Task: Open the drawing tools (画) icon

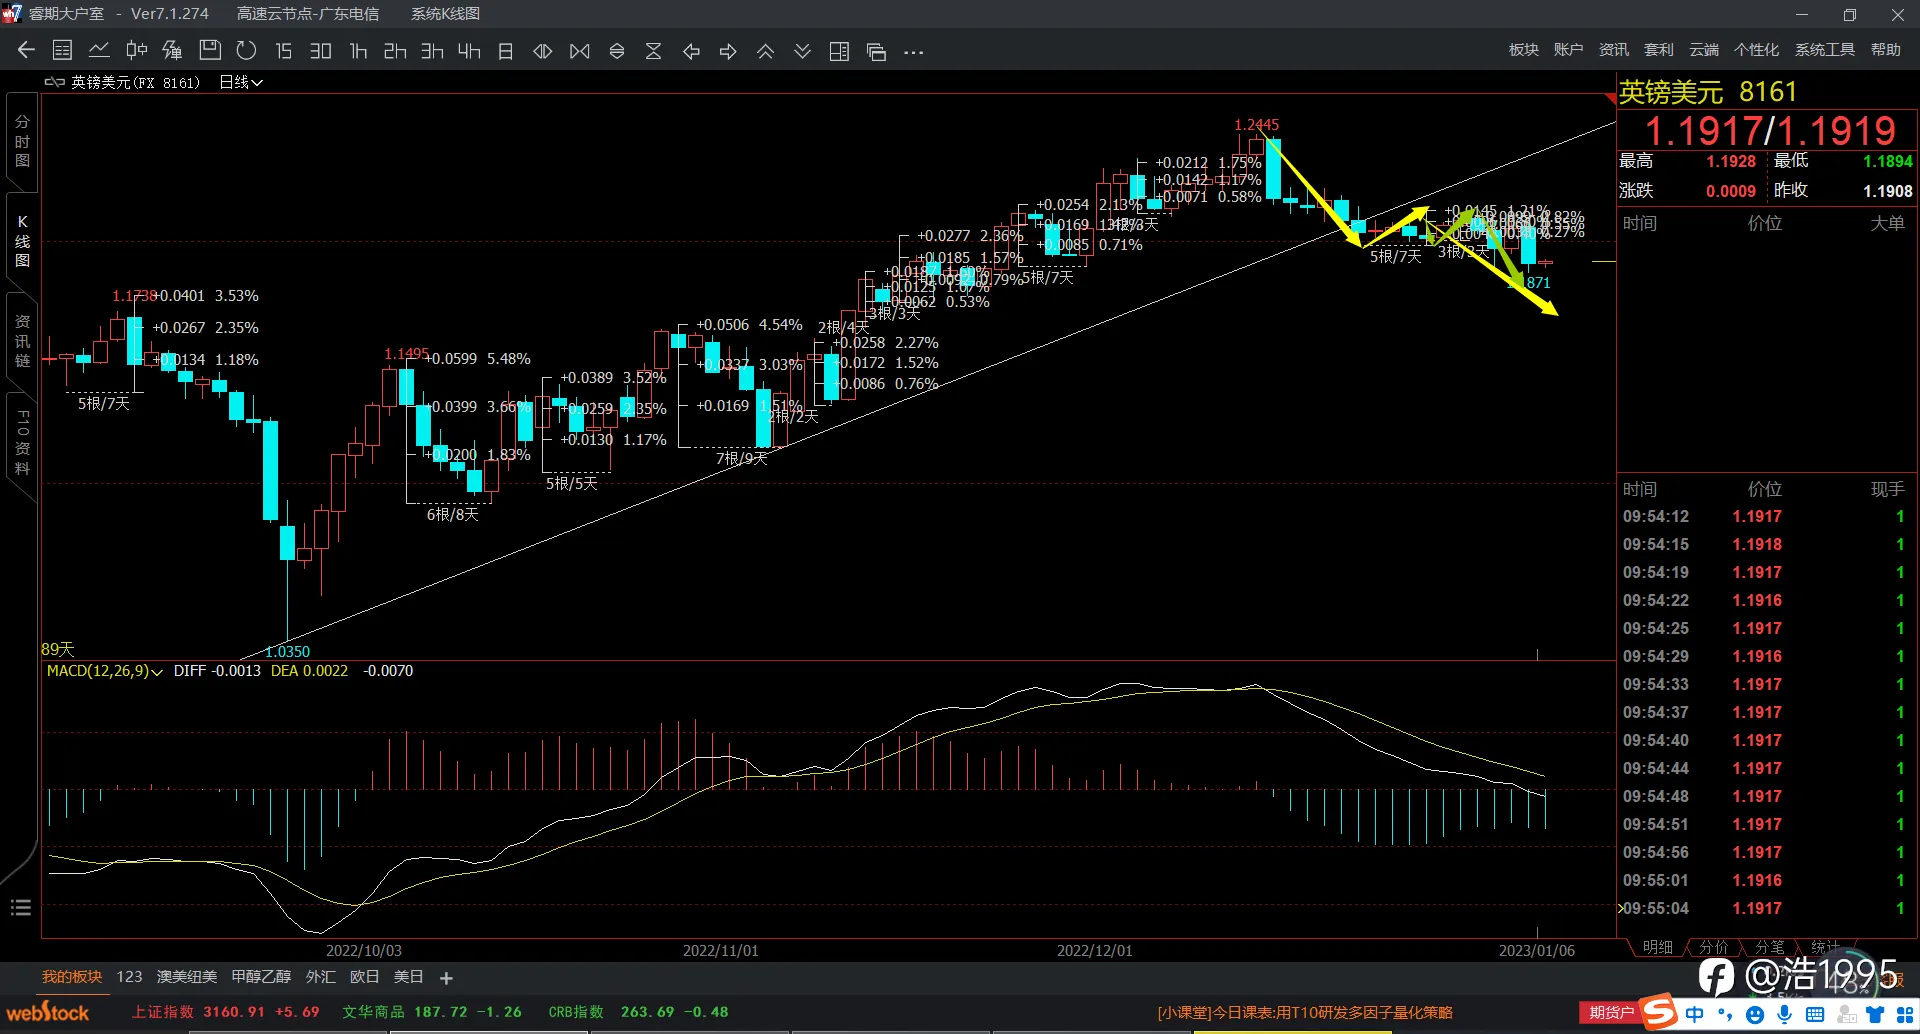Action: click(172, 51)
